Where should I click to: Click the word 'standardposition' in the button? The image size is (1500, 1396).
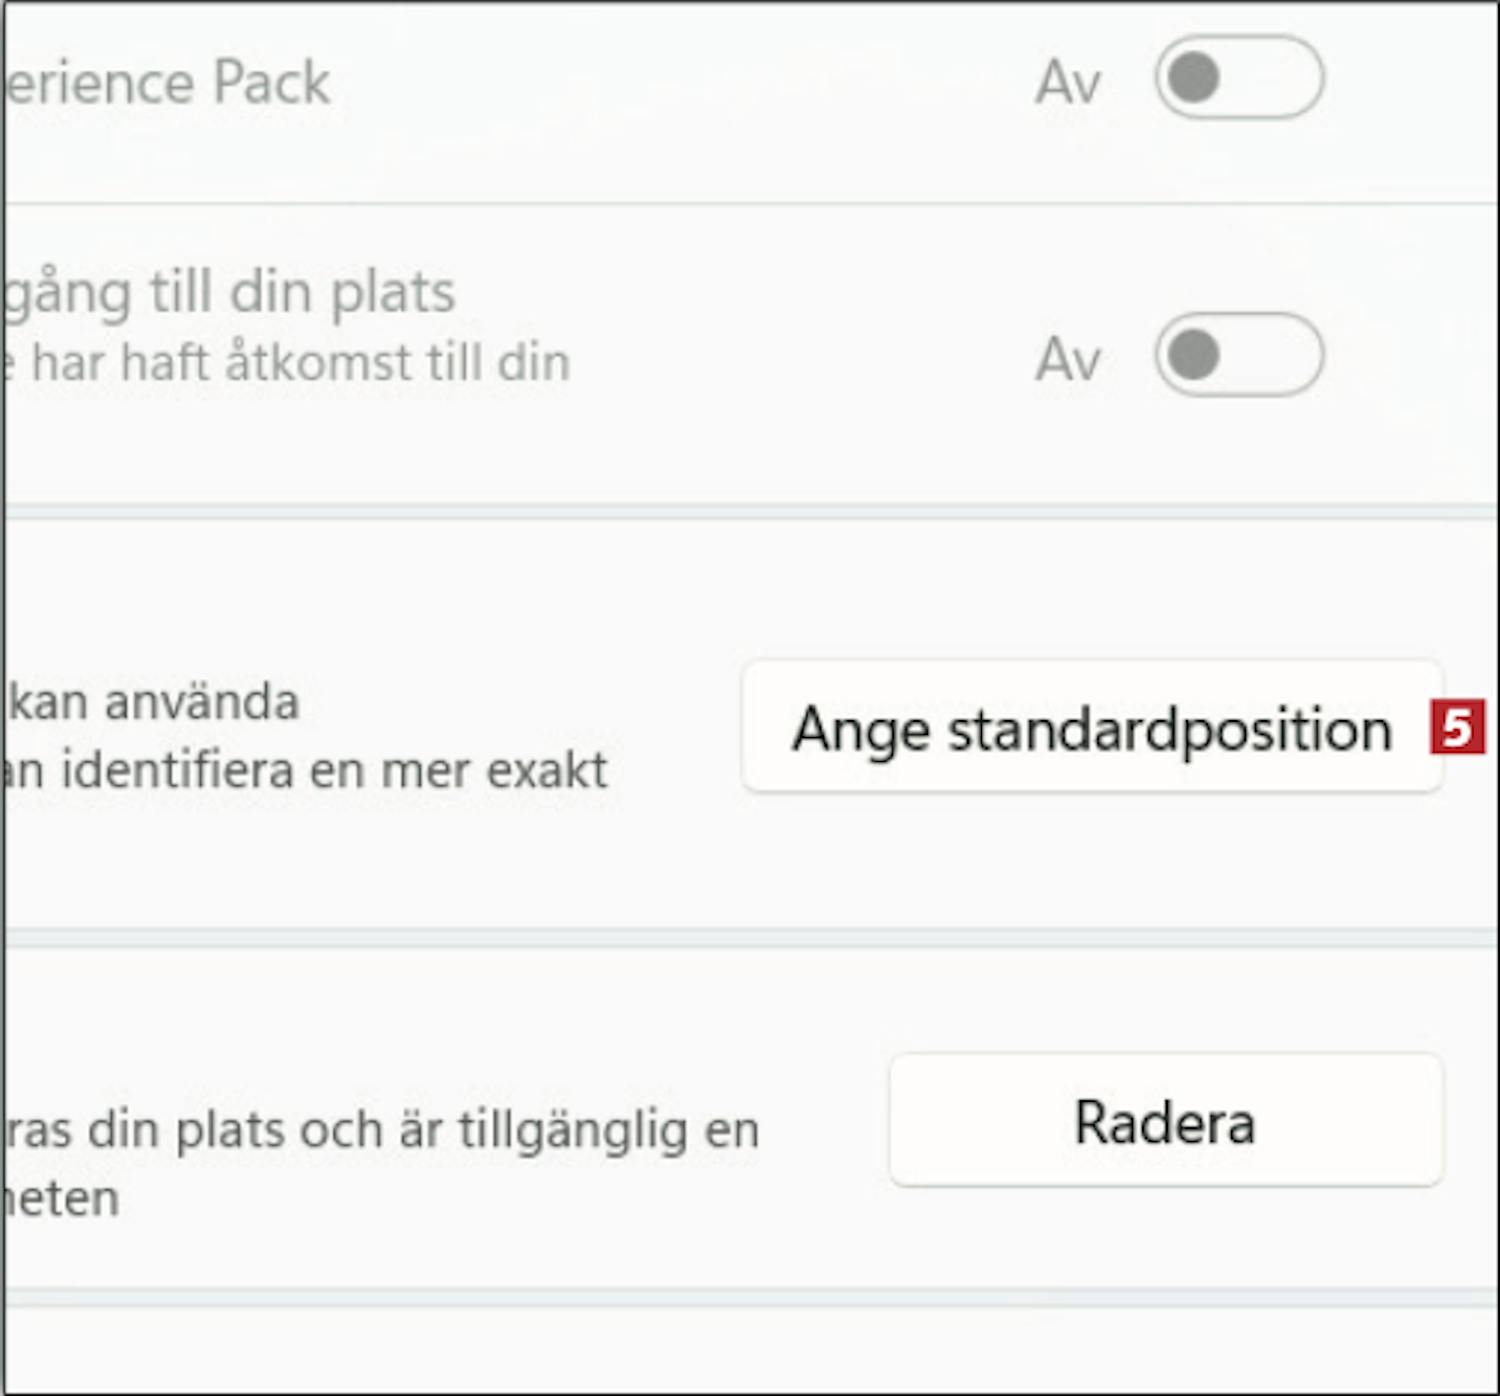1170,729
